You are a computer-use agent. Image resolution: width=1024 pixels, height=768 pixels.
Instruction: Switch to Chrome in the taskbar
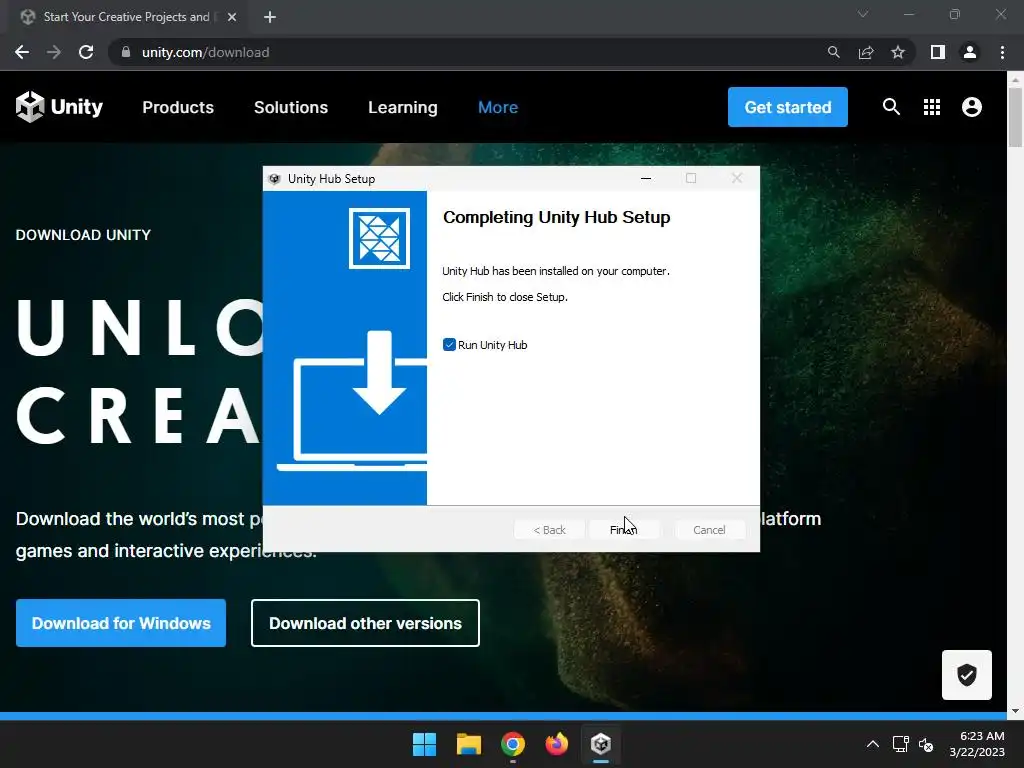[513, 744]
